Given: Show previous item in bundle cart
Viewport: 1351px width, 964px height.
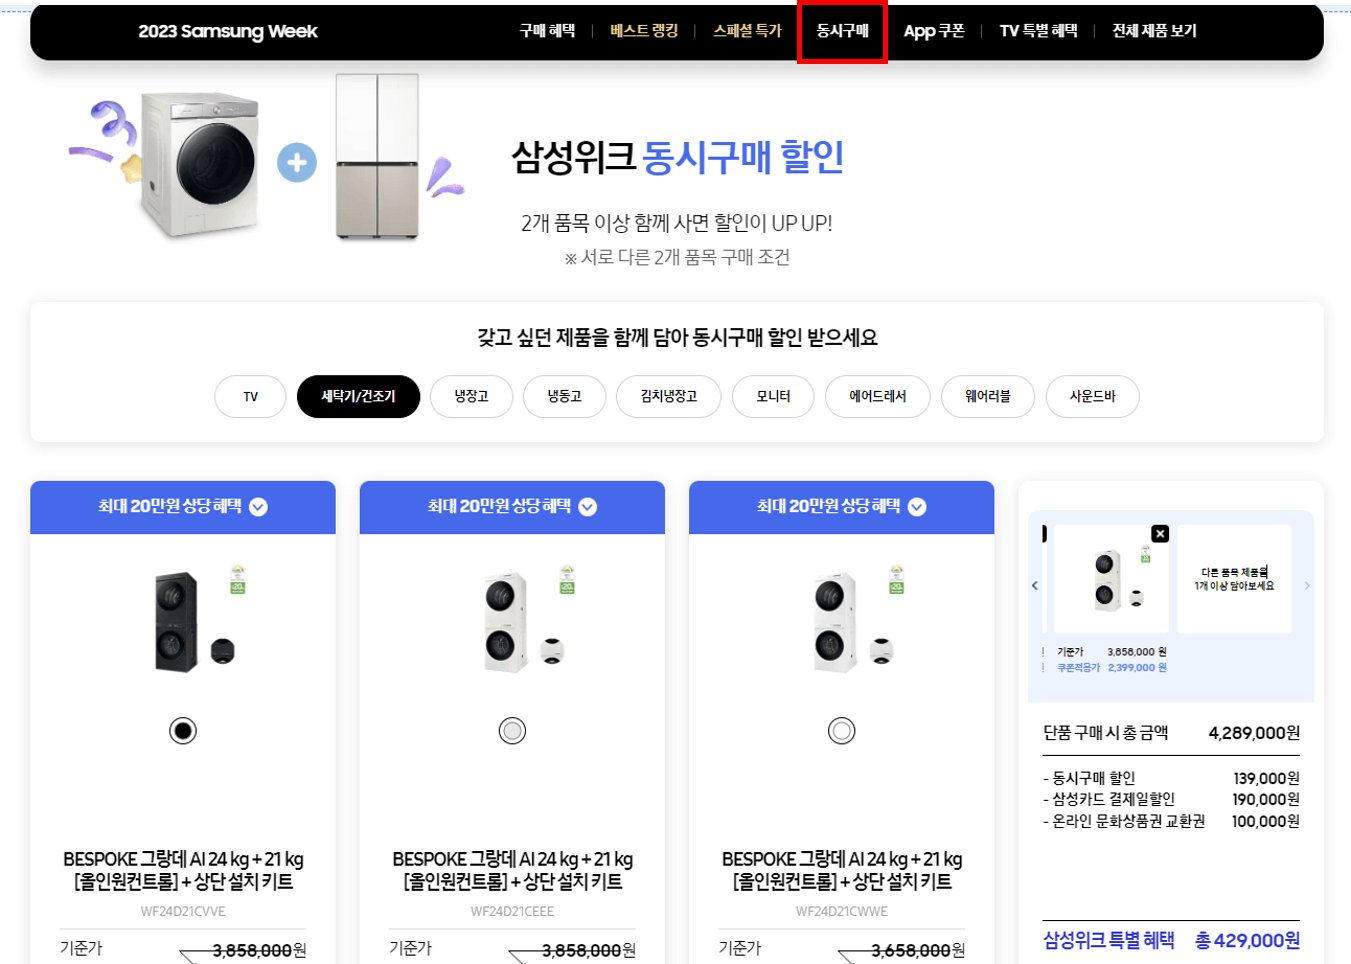Looking at the screenshot, I should 1035,586.
